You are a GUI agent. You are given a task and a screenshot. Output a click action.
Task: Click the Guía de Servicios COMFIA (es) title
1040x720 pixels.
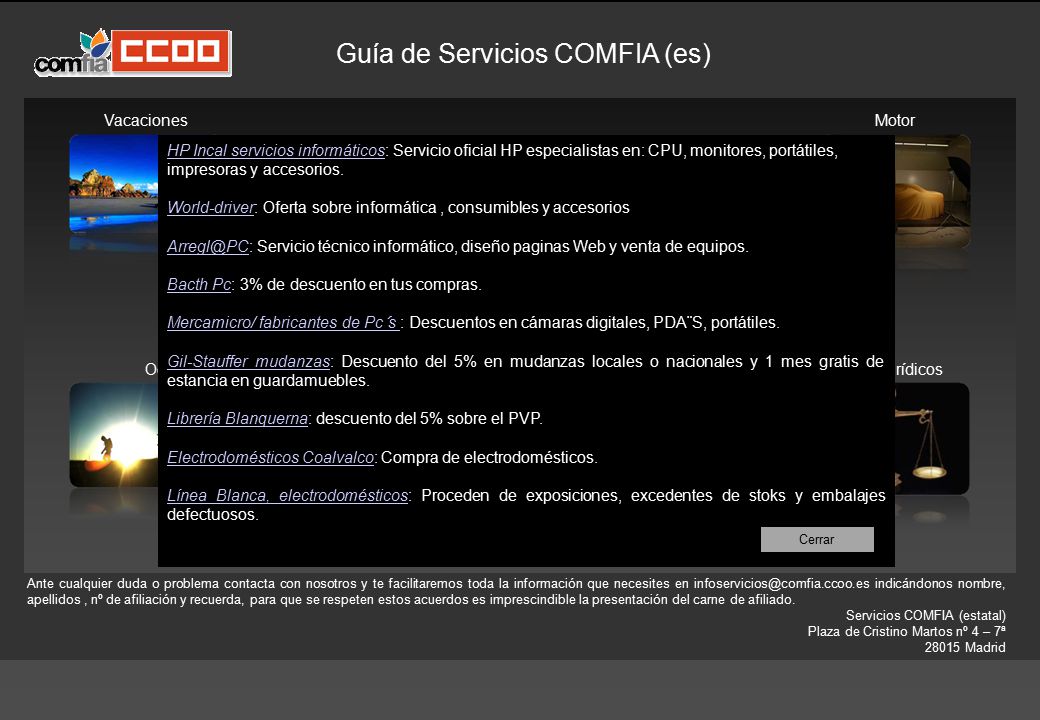pos(523,54)
